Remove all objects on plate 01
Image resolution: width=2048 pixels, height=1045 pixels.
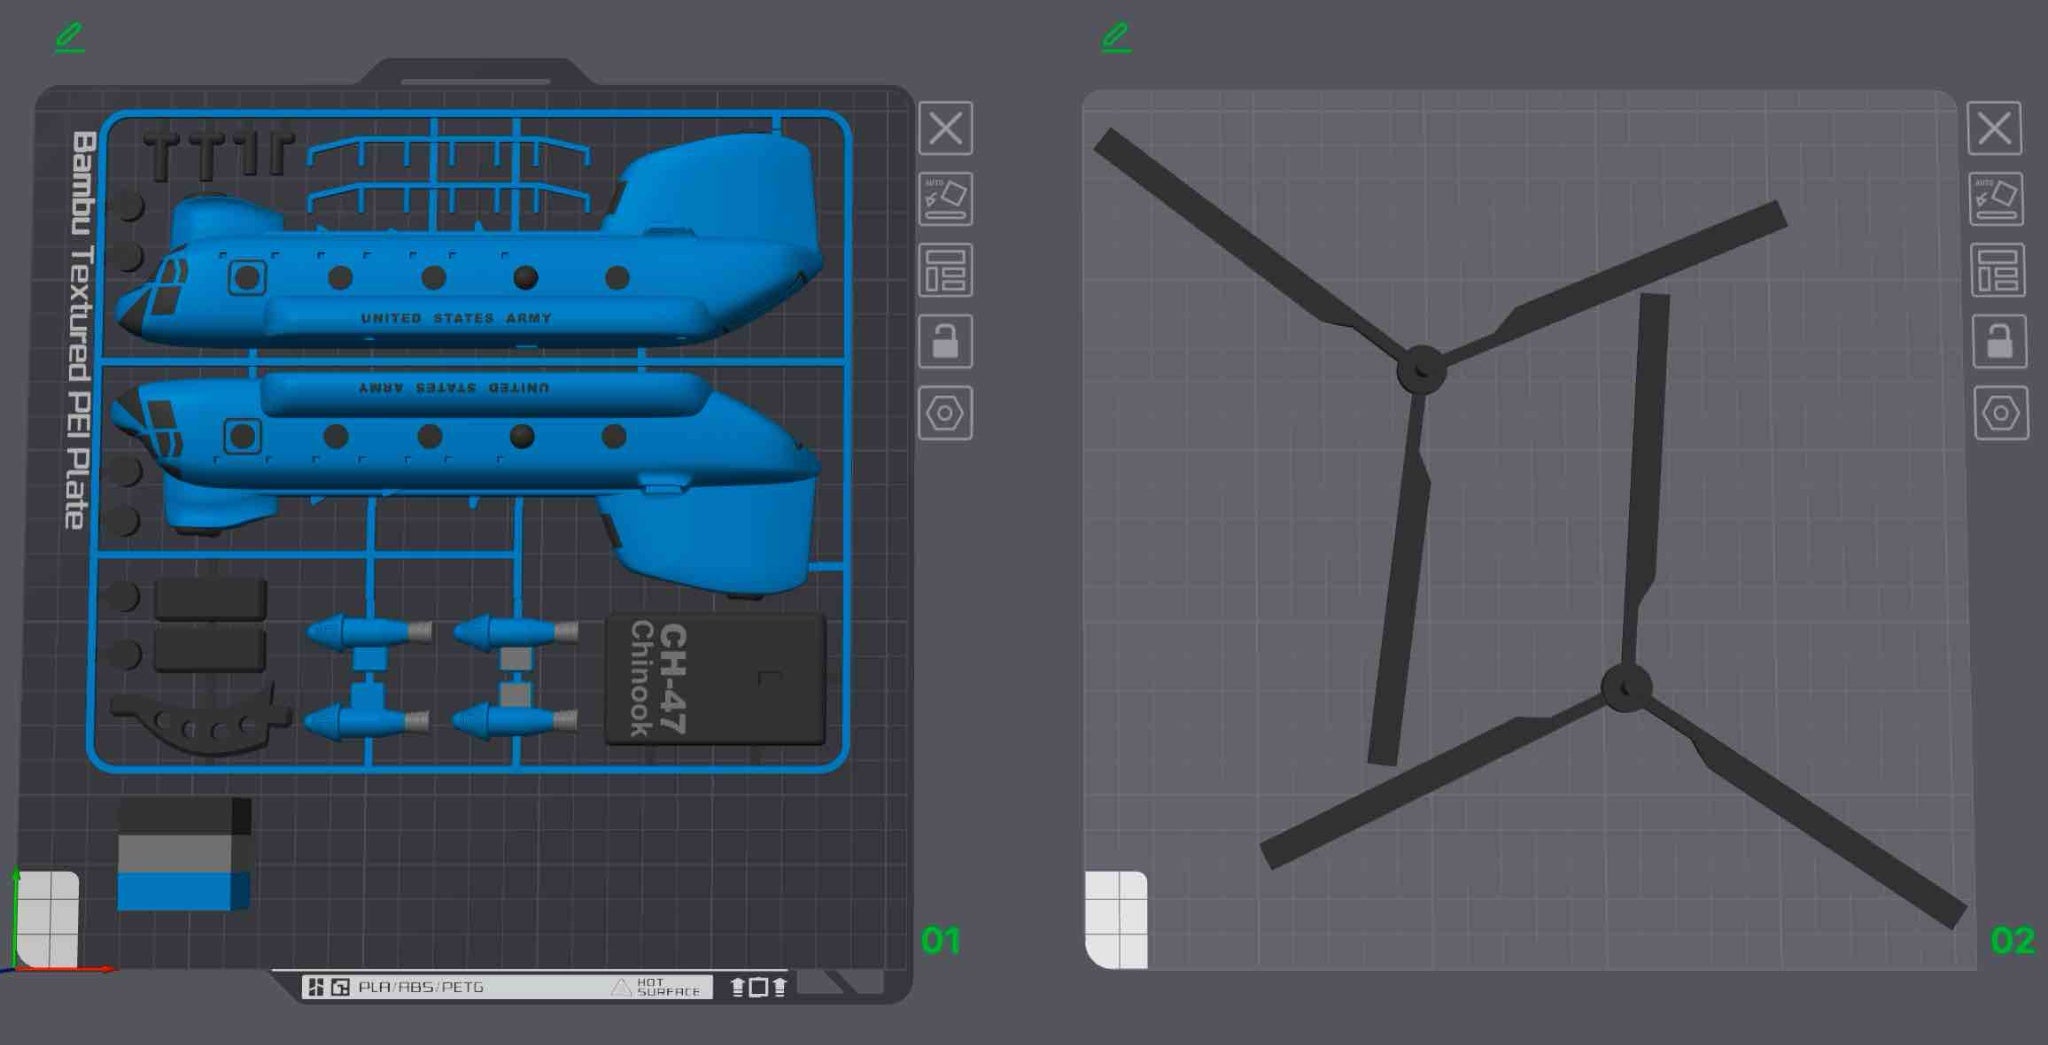[x=945, y=128]
